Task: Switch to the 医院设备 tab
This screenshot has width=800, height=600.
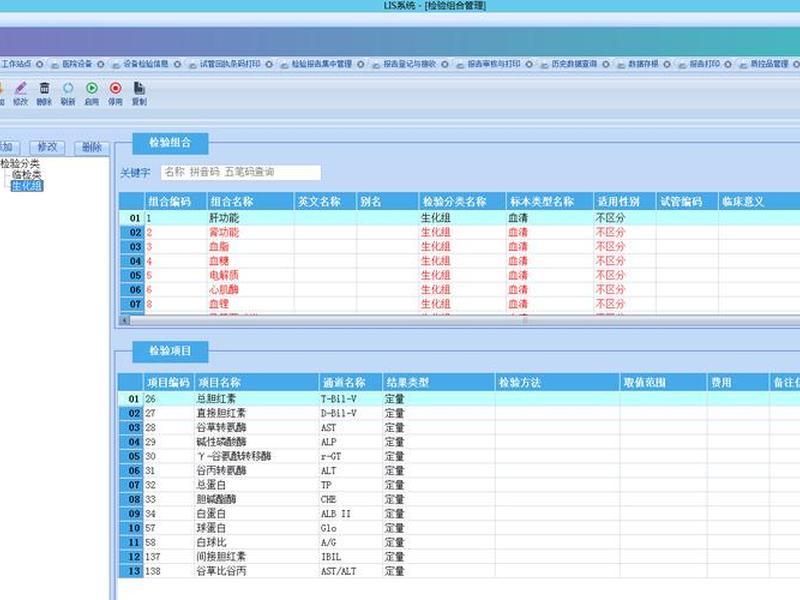Action: click(77, 64)
